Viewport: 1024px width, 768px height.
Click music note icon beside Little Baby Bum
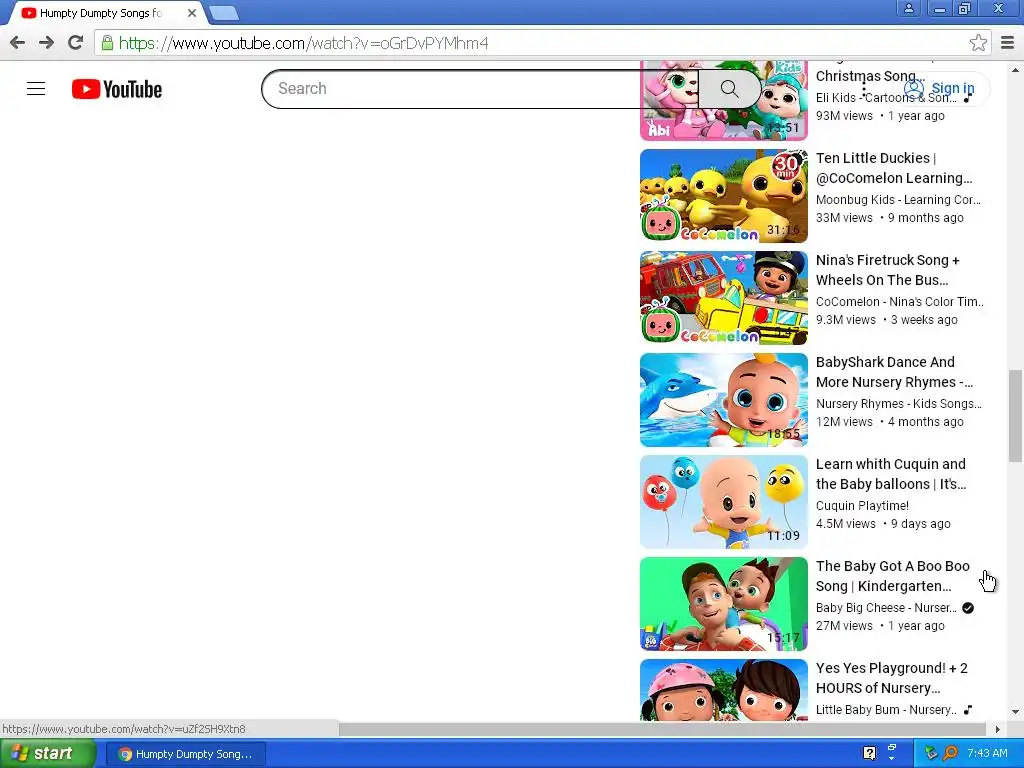(x=968, y=709)
